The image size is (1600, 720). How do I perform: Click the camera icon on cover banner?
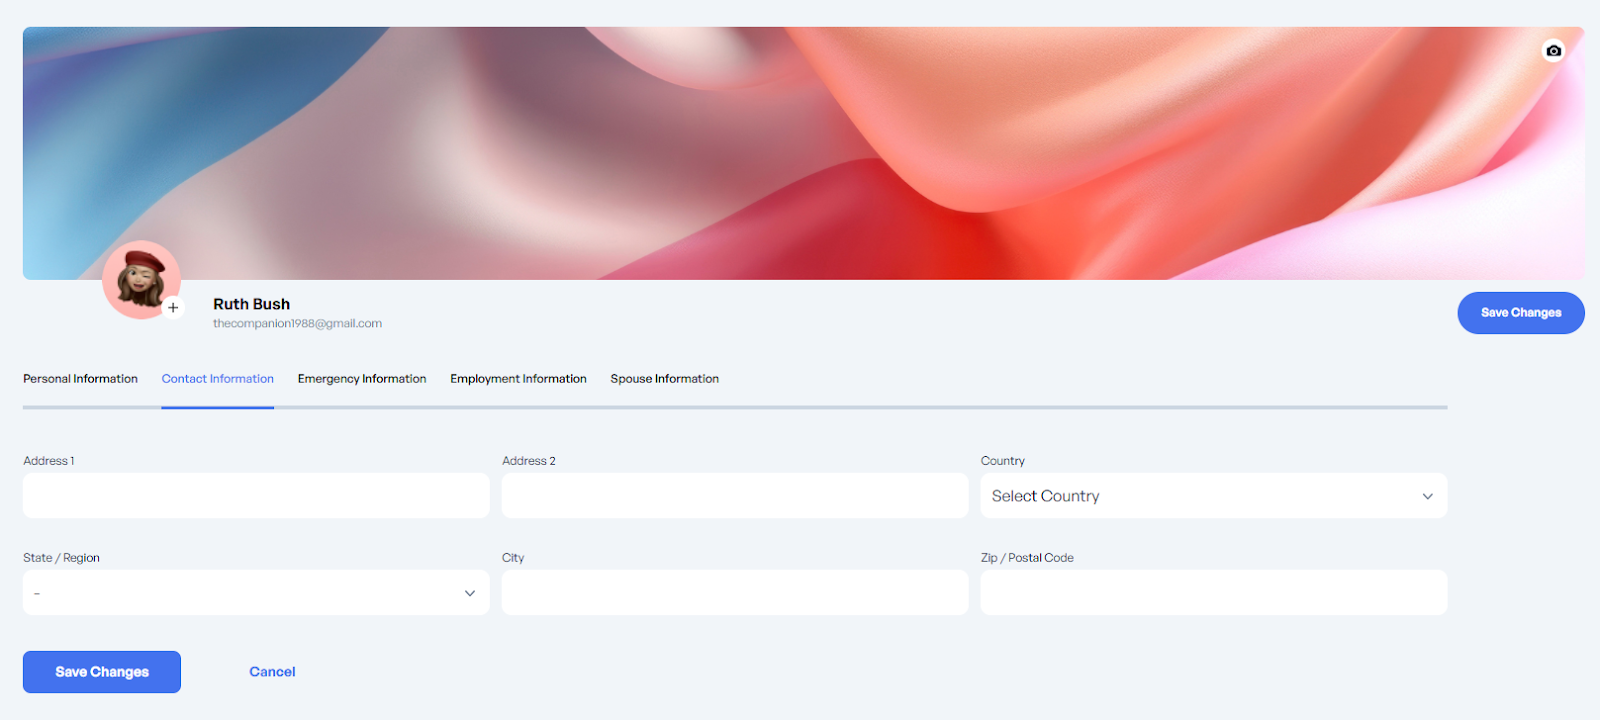click(x=1553, y=51)
